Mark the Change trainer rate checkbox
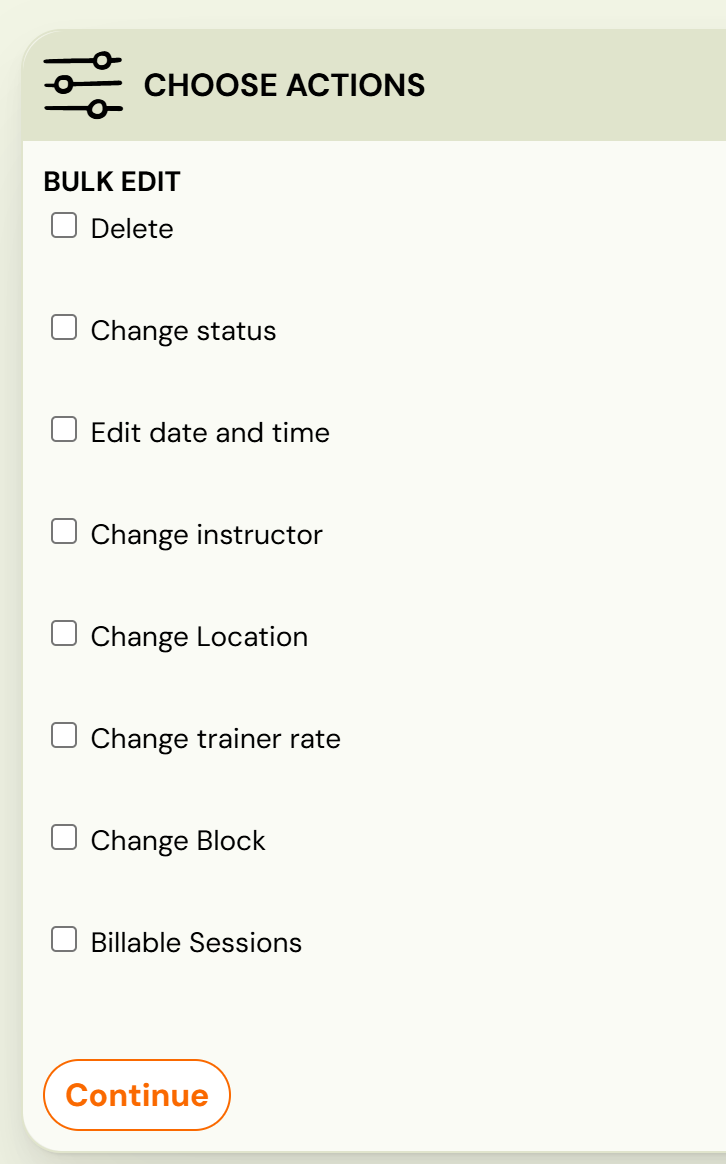The image size is (726, 1164). tap(64, 736)
